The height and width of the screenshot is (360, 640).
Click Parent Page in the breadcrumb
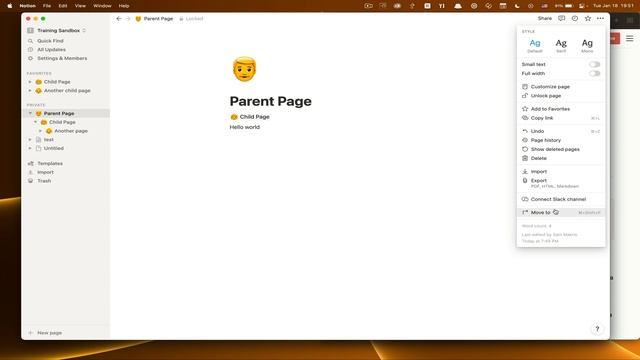coord(154,19)
